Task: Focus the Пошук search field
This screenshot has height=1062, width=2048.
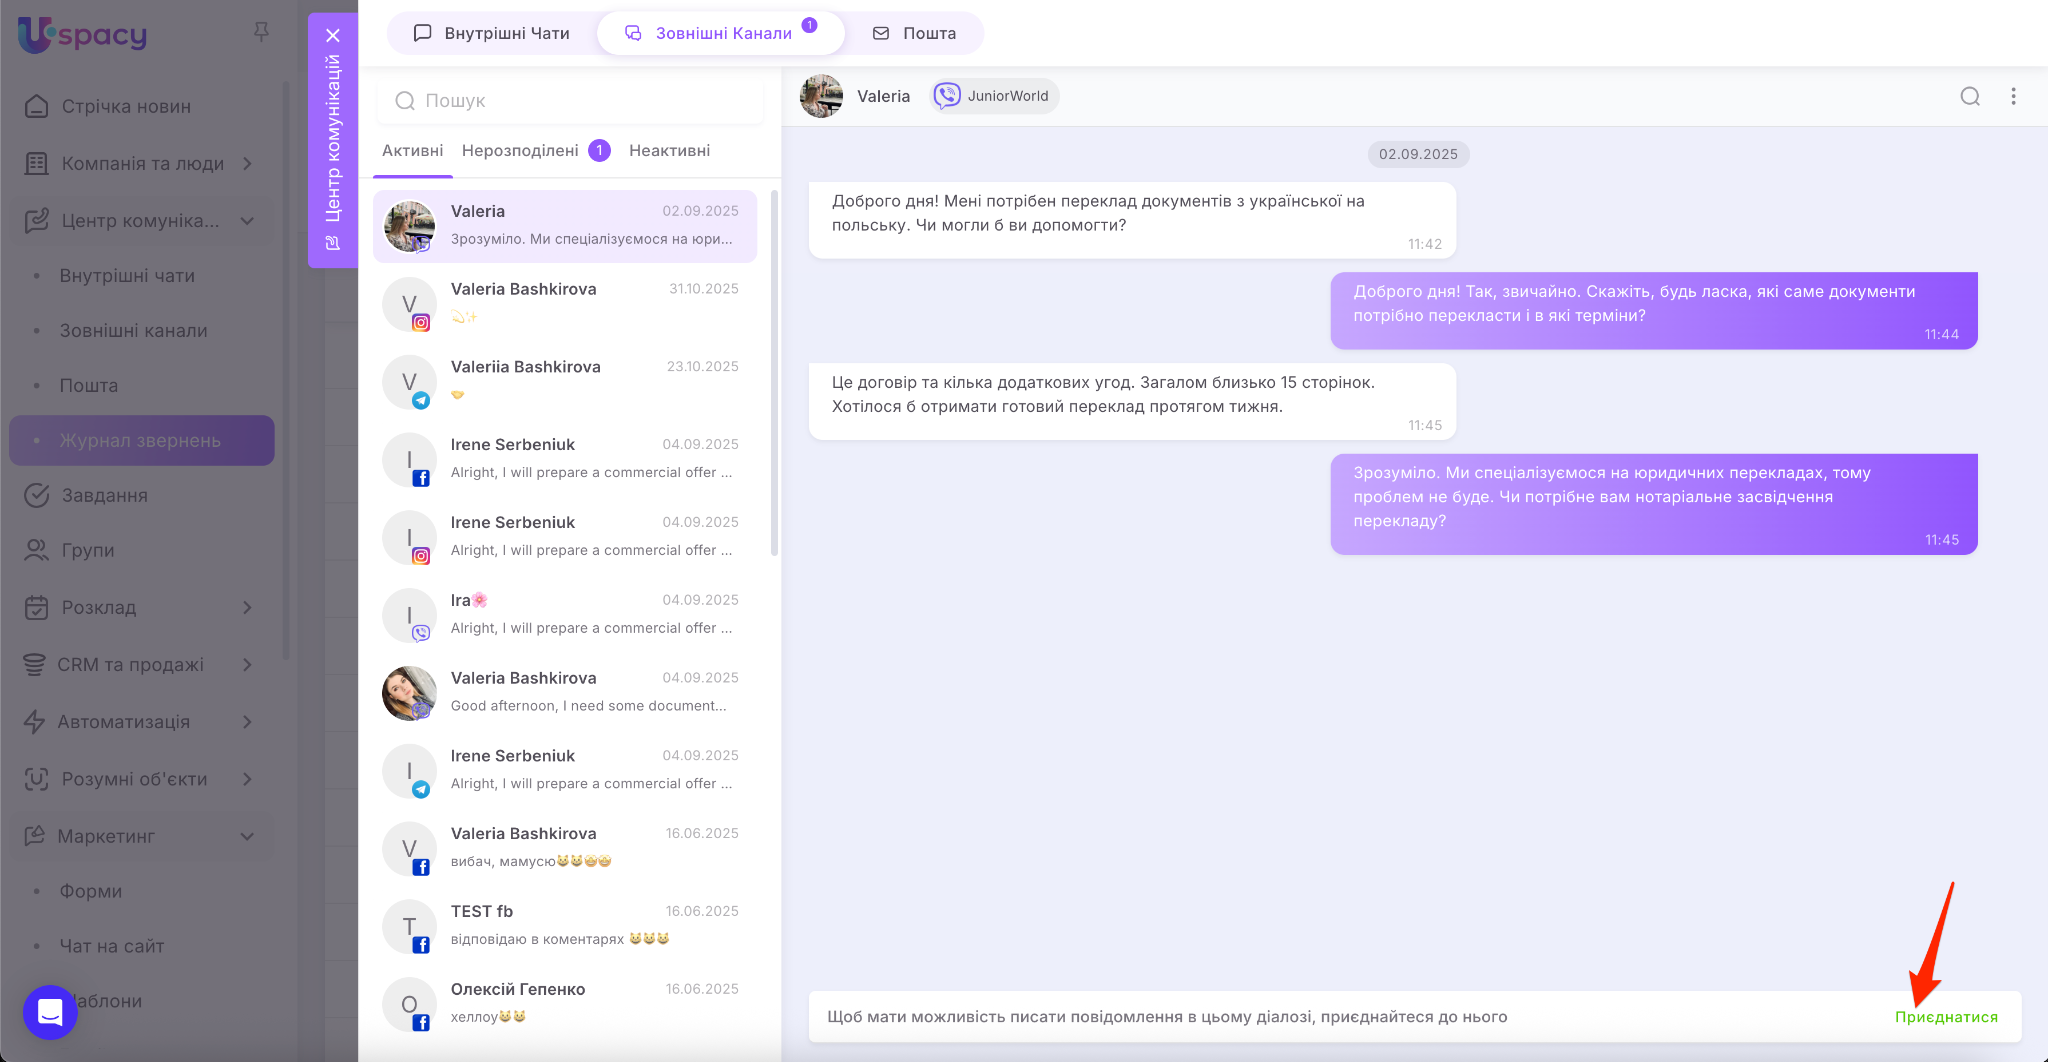Action: [570, 101]
